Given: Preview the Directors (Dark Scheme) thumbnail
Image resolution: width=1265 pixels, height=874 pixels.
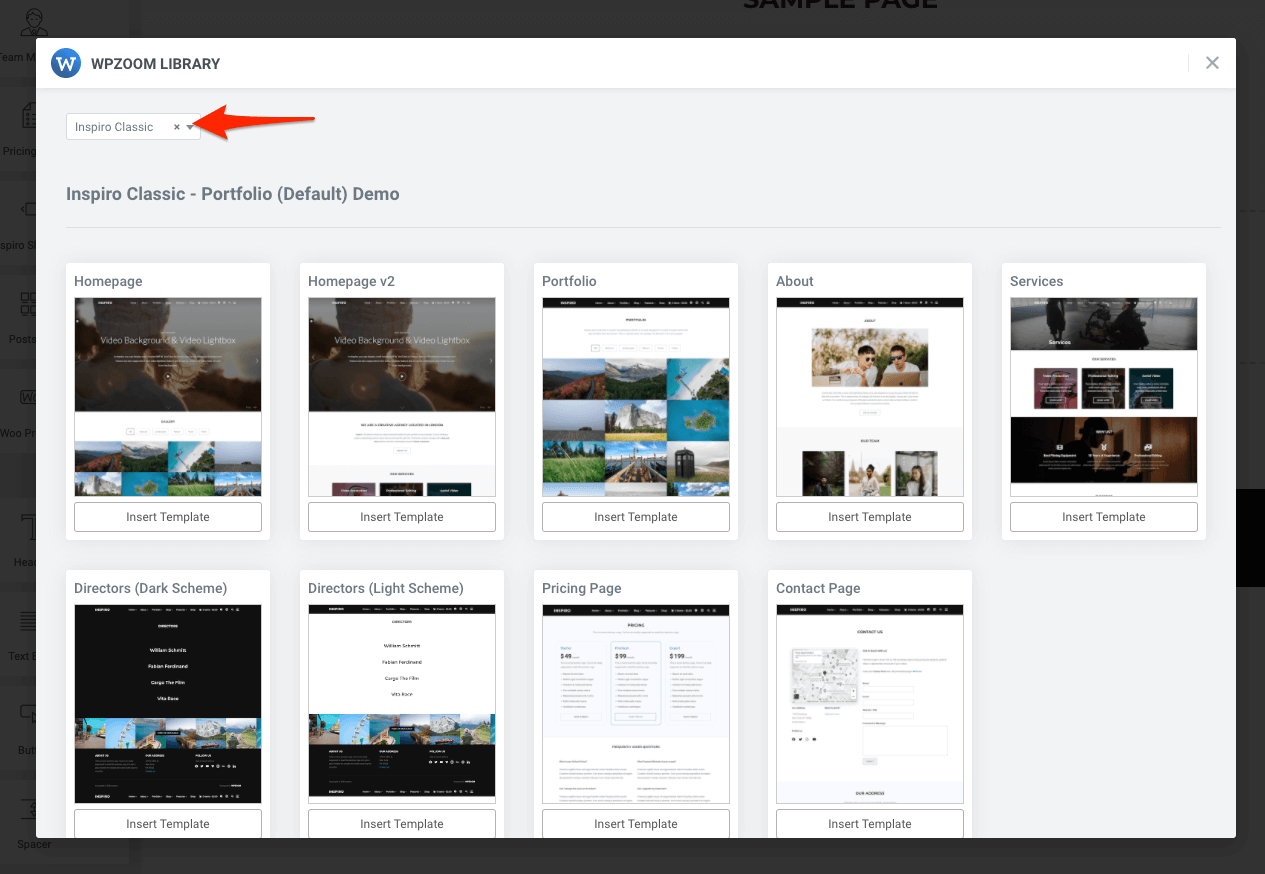Looking at the screenshot, I should (168, 704).
